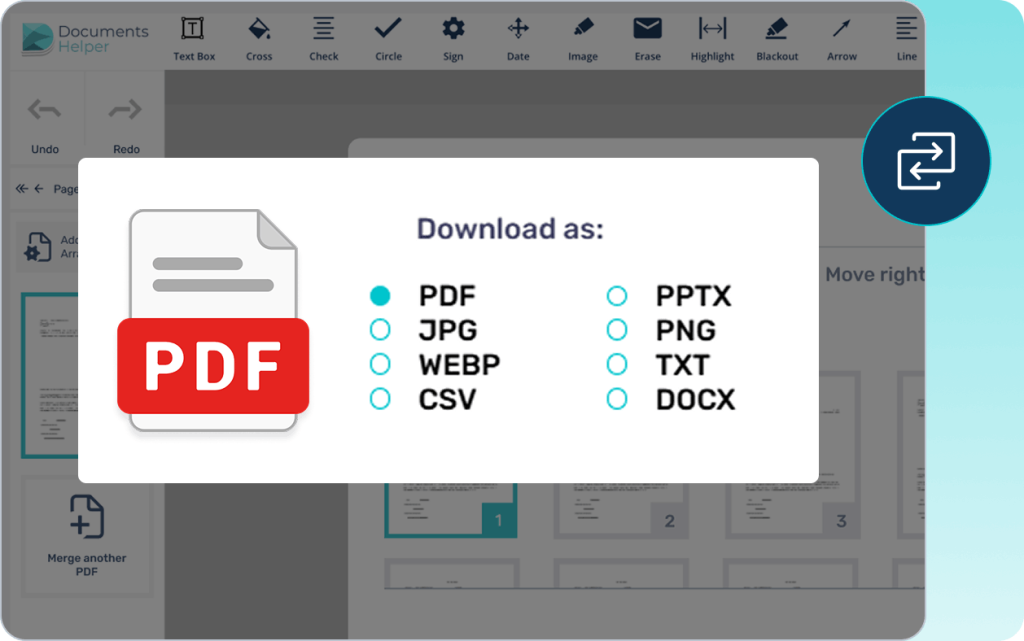Select the Text Box tool
Screen dimensions: 1024x641
click(194, 37)
